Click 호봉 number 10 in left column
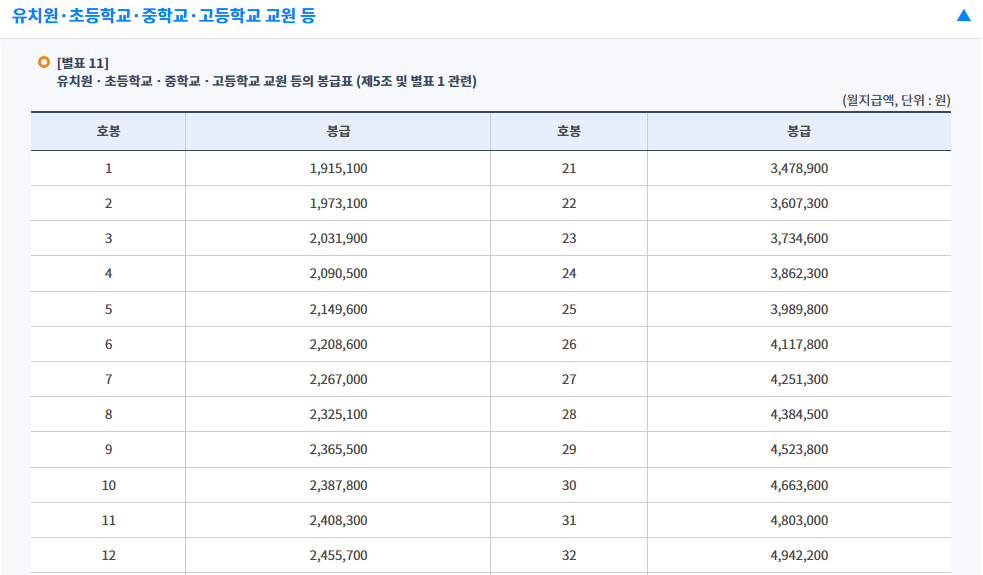Viewport: 983px width, 575px height. [108, 485]
